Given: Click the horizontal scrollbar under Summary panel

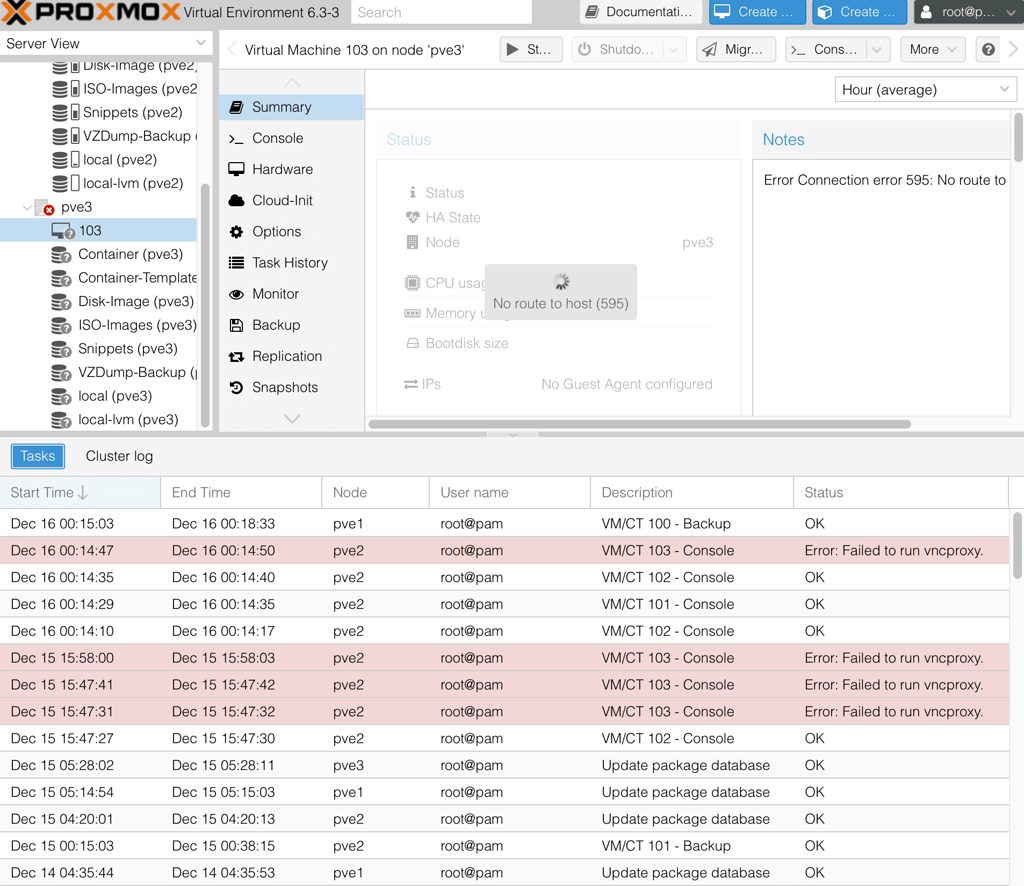Looking at the screenshot, I should click(639, 424).
